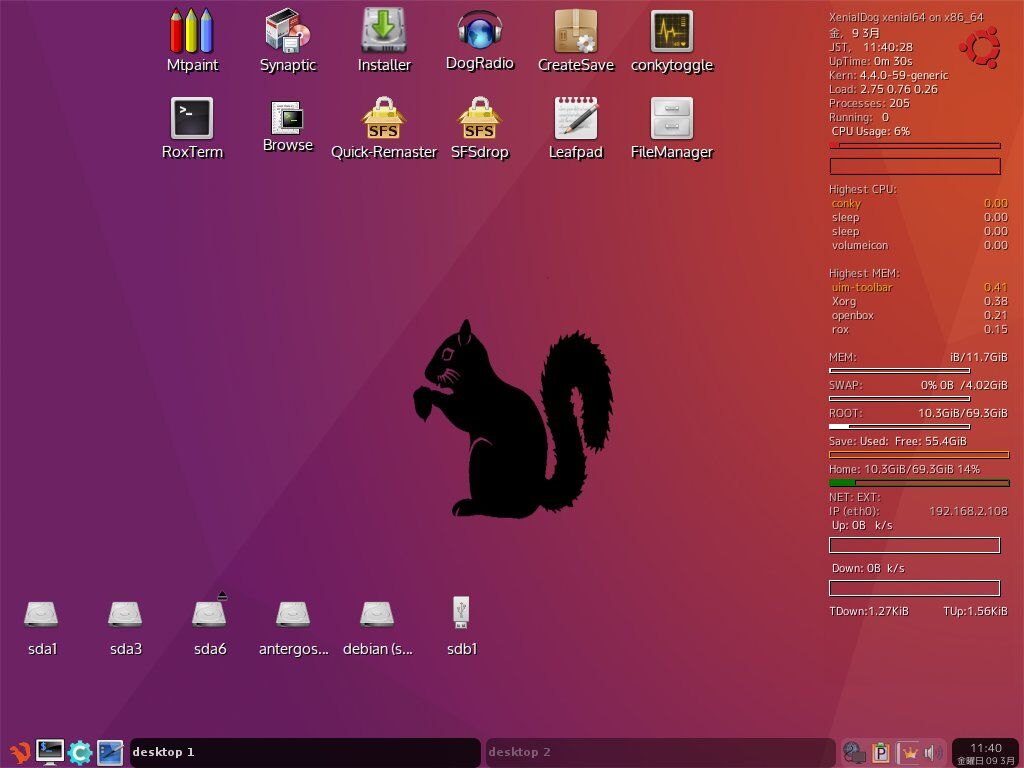Open the main menu in the taskbar corner
This screenshot has width=1024, height=768.
pos(19,752)
